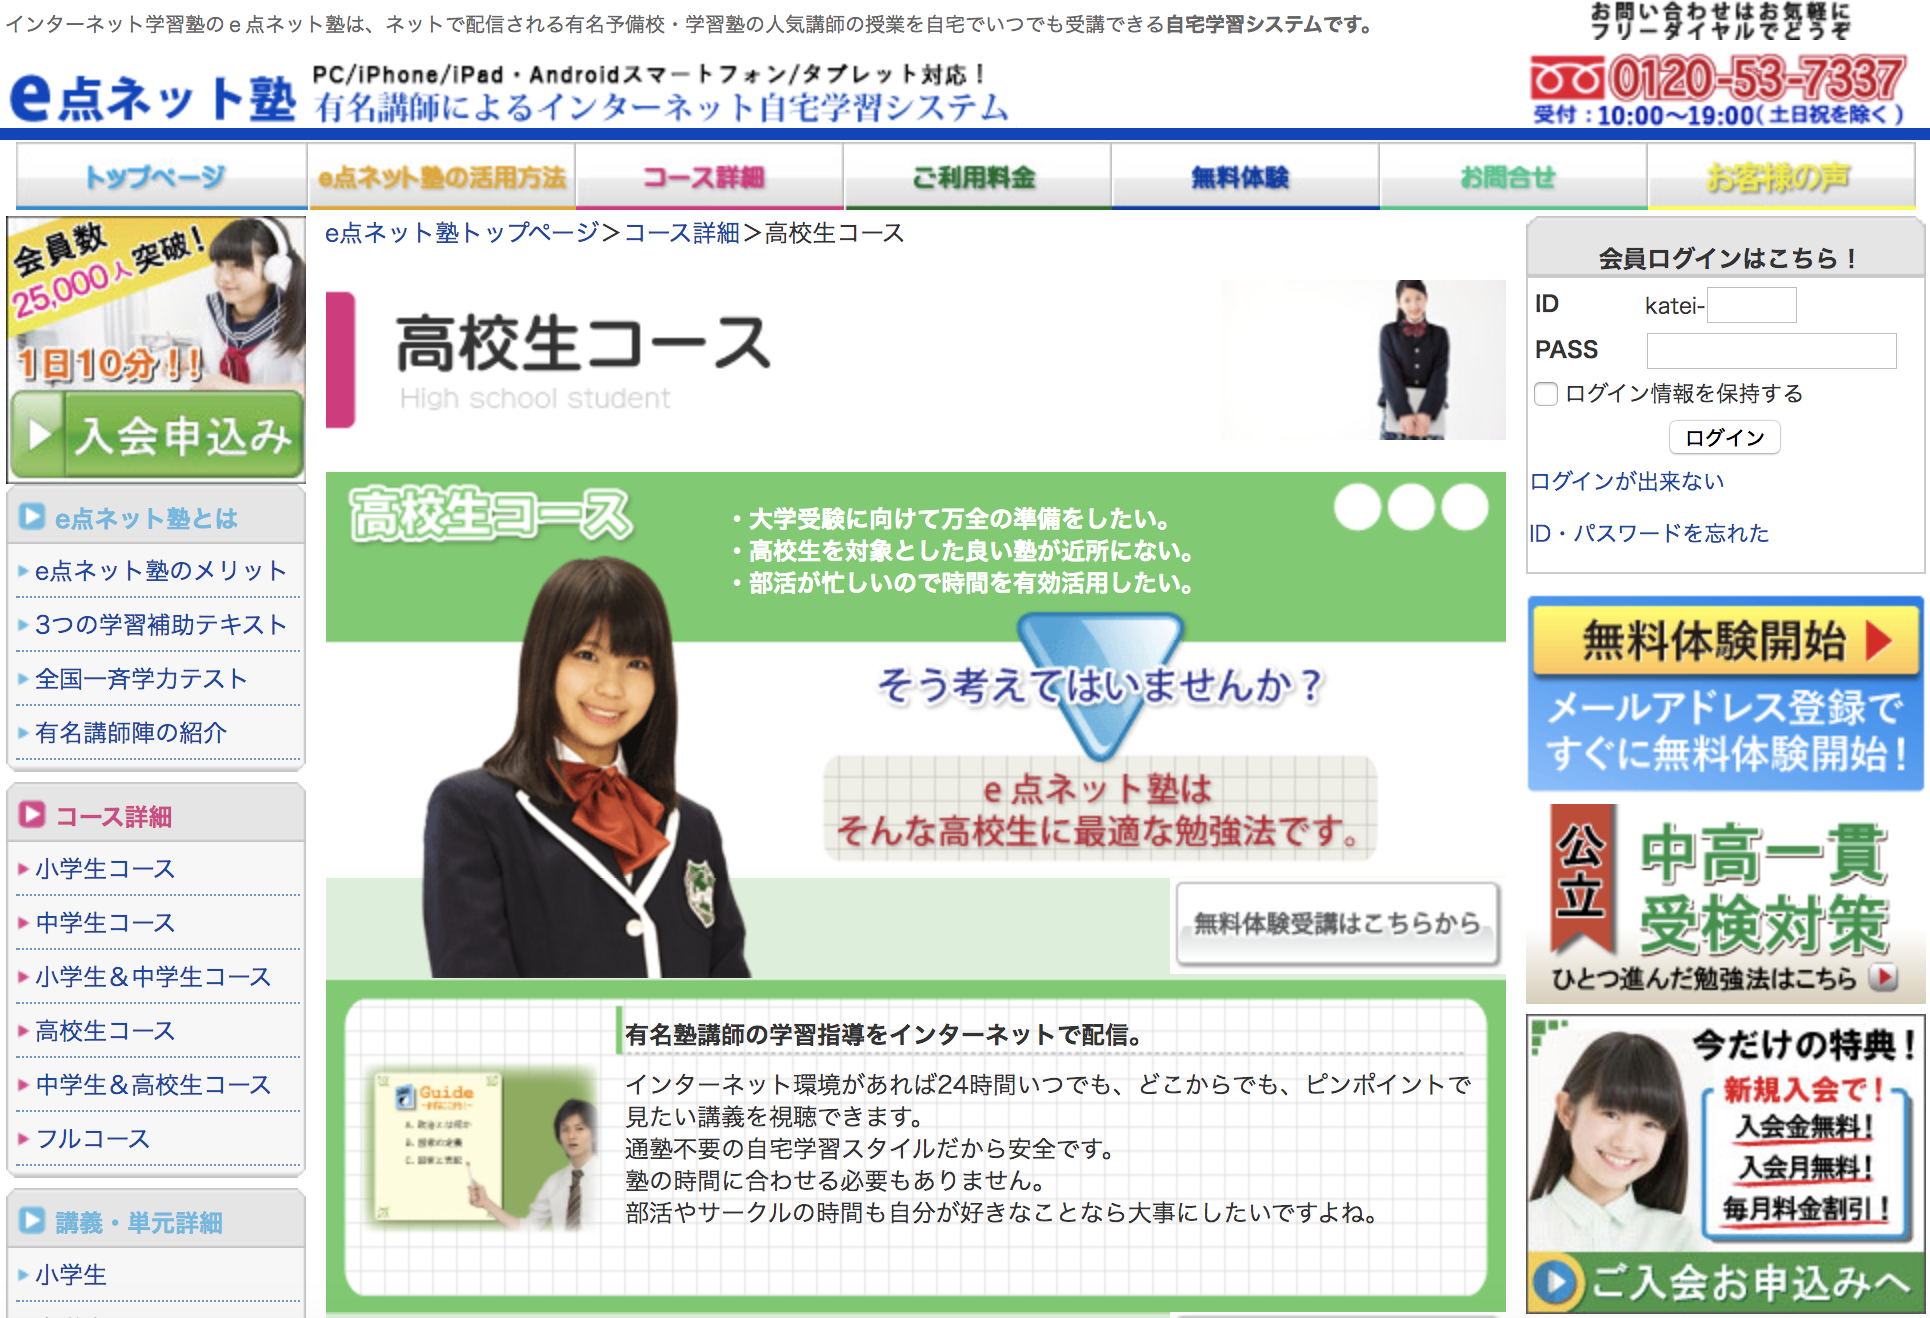Screen dimensions: 1930x1318
Task: Open 小学生＆中学生コース in the sidebar
Action: [153, 977]
